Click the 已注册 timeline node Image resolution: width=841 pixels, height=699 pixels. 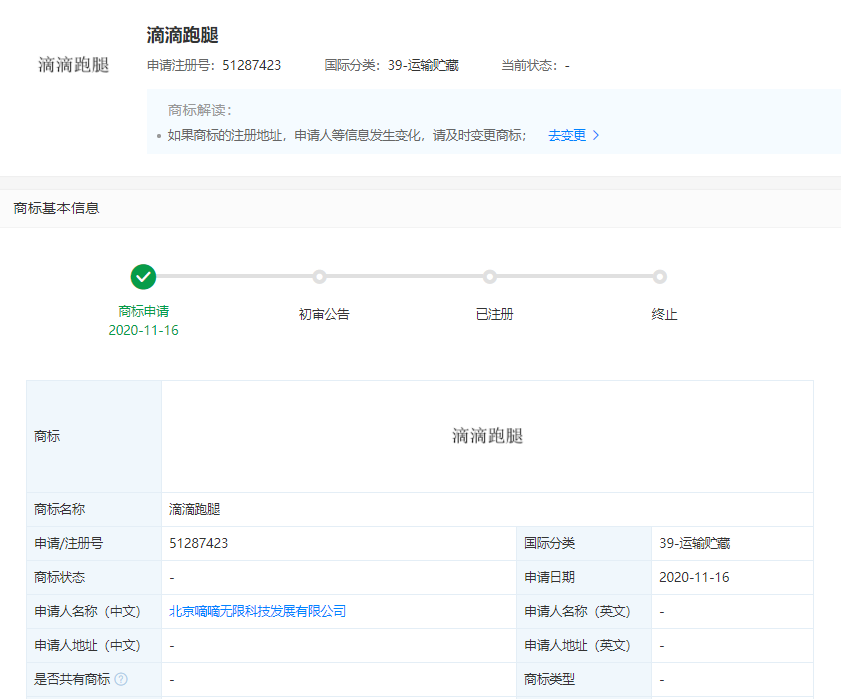tap(490, 277)
